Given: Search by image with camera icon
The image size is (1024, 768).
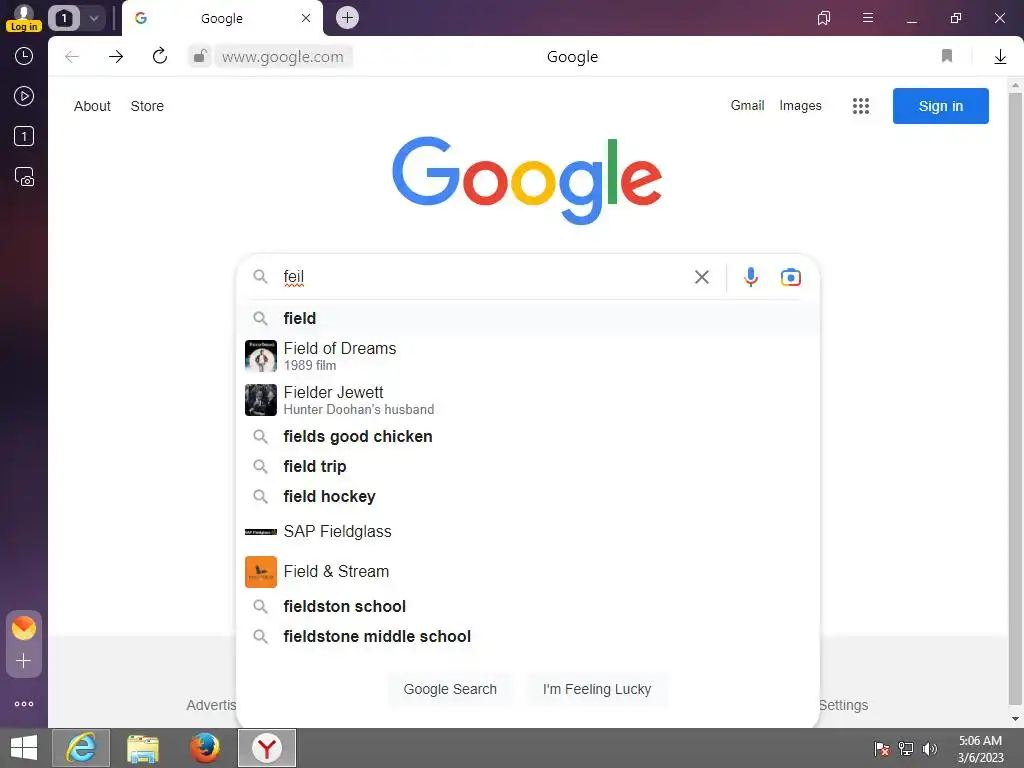Looking at the screenshot, I should [x=790, y=277].
